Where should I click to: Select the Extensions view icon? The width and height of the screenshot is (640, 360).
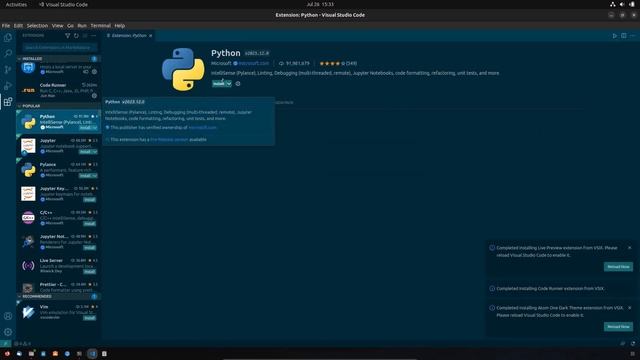click(x=8, y=102)
